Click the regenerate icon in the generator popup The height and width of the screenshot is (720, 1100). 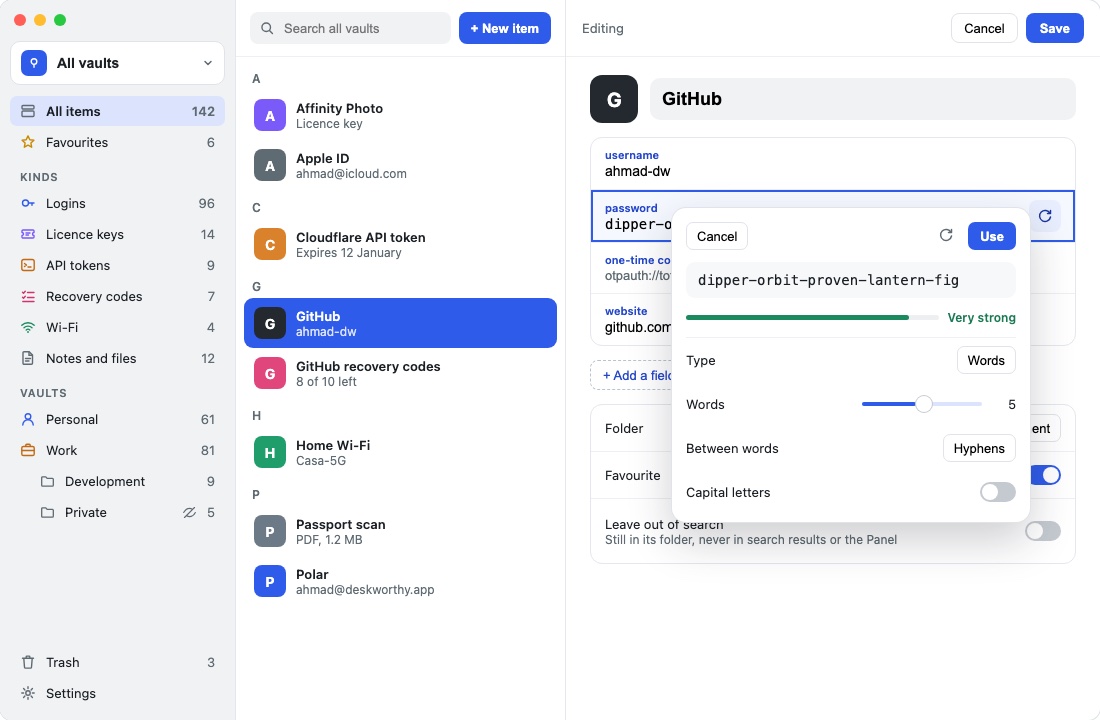coord(946,235)
